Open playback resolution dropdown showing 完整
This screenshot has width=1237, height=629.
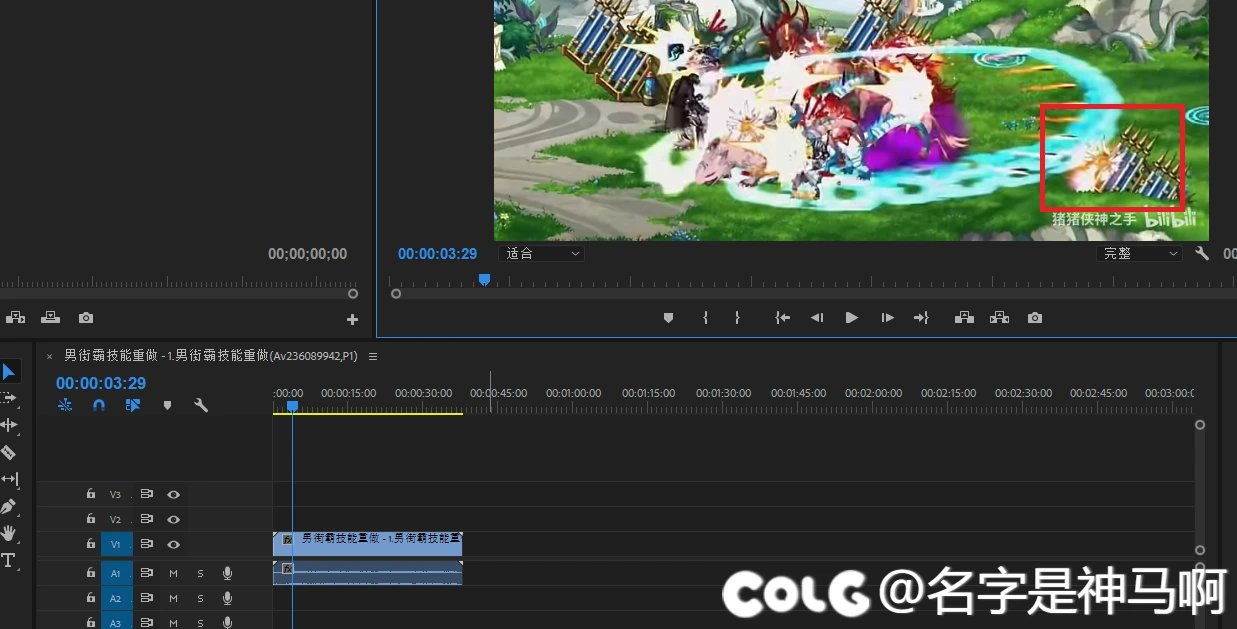(x=1139, y=253)
